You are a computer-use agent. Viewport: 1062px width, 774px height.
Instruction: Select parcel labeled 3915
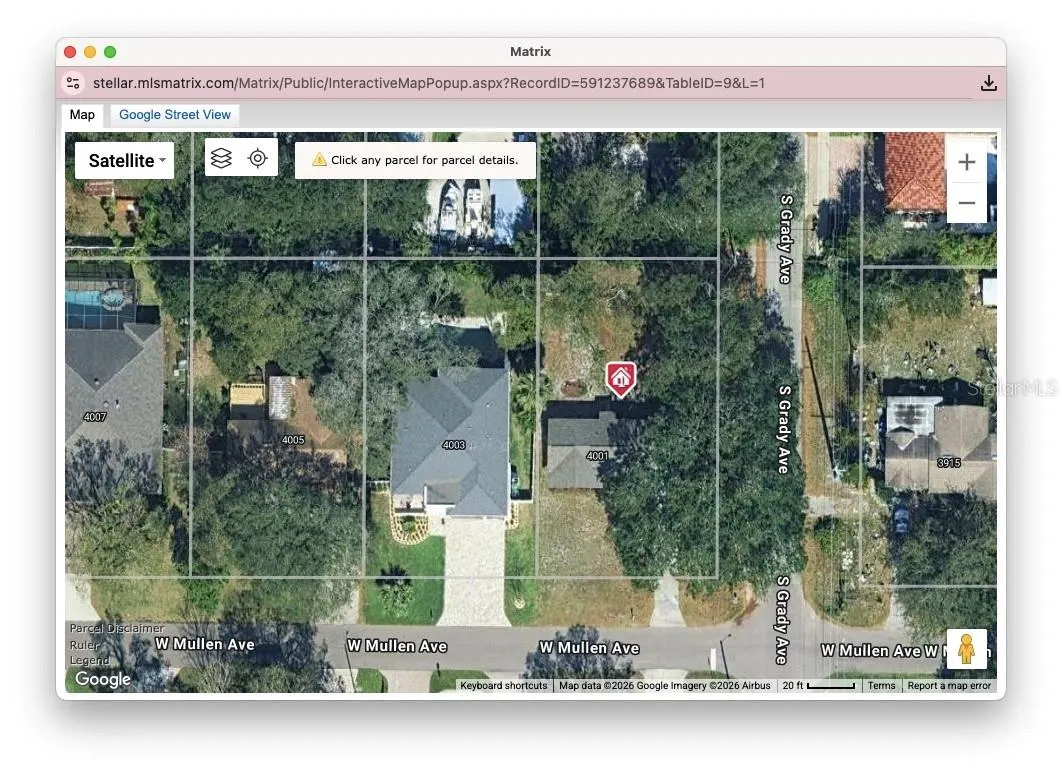[949, 463]
